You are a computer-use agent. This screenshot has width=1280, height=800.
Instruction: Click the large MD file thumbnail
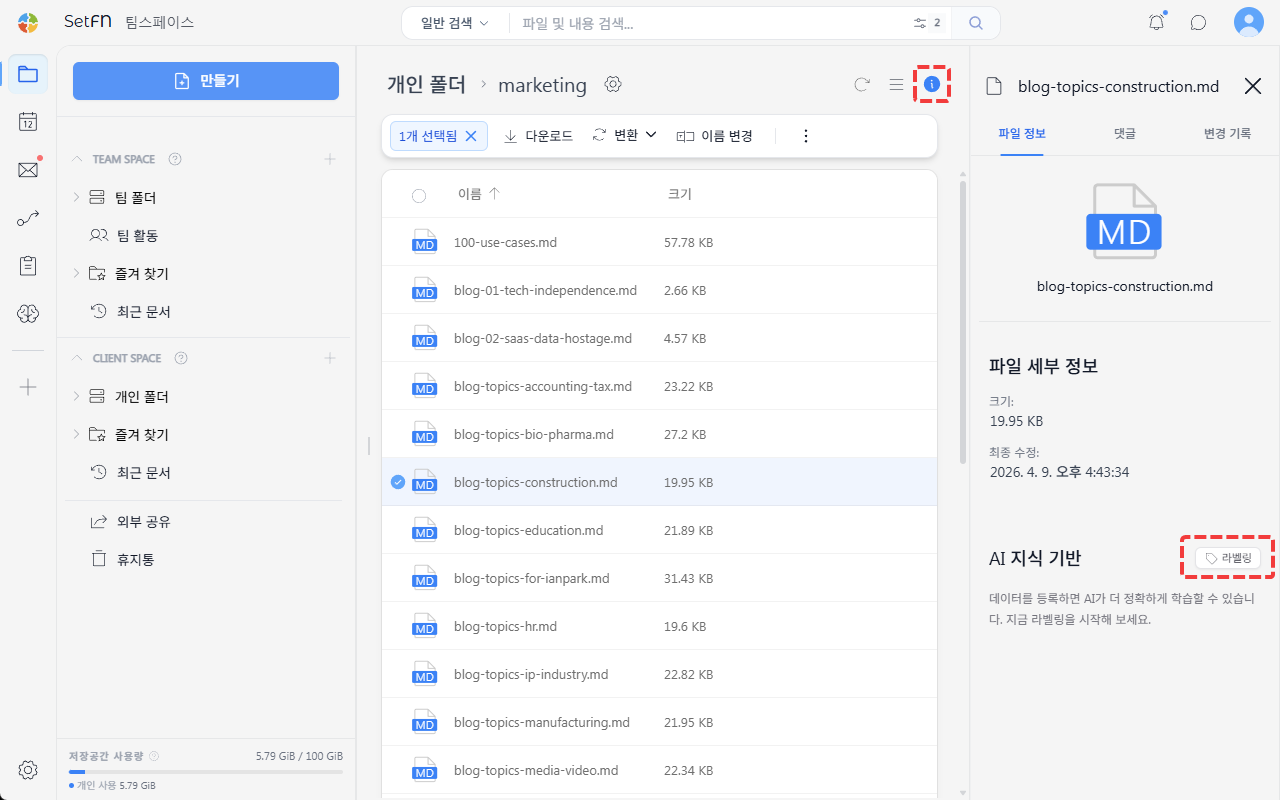[1124, 222]
